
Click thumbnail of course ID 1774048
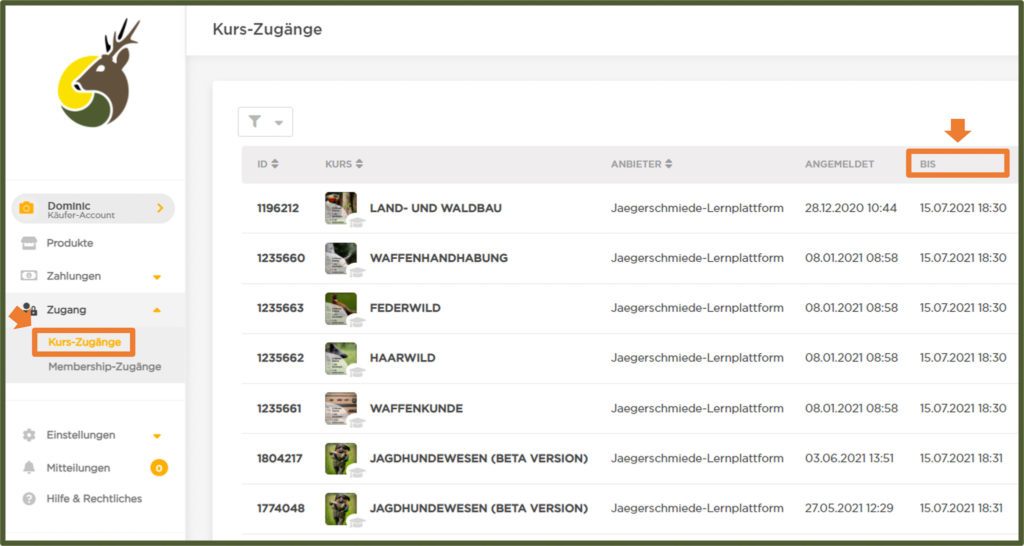(x=342, y=509)
